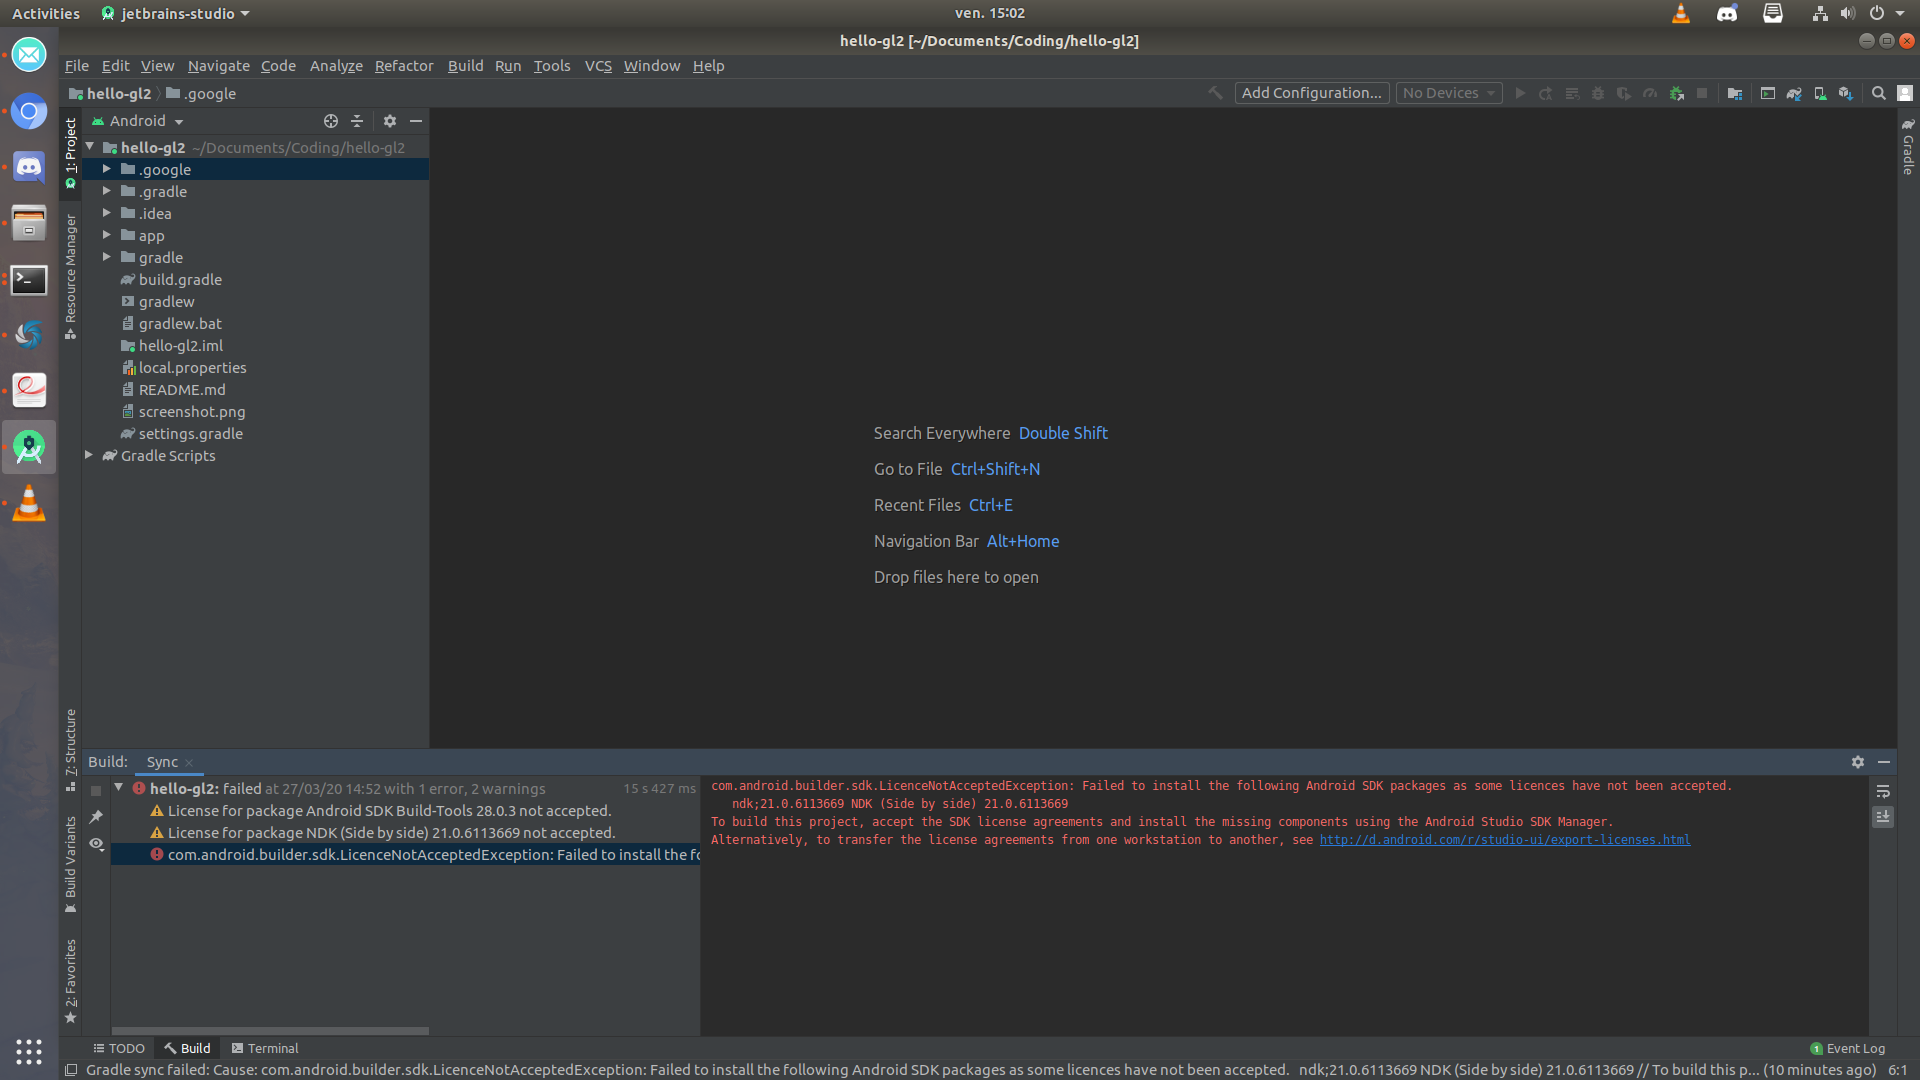Click the Attach Debugger to Android Process icon

pyautogui.click(x=1677, y=93)
